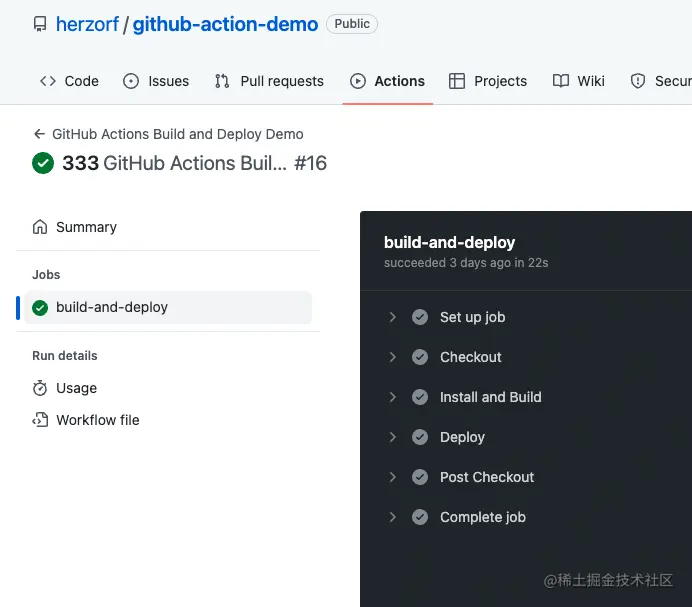692x607 pixels.
Task: Click the Summary home icon
Action: point(40,227)
